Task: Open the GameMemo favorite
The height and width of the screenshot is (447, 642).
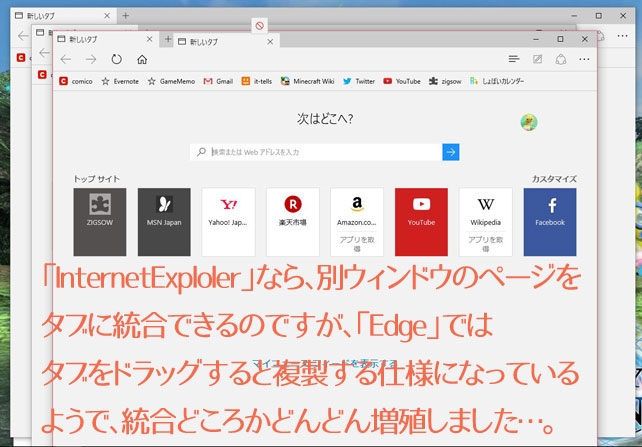Action: click(171, 81)
